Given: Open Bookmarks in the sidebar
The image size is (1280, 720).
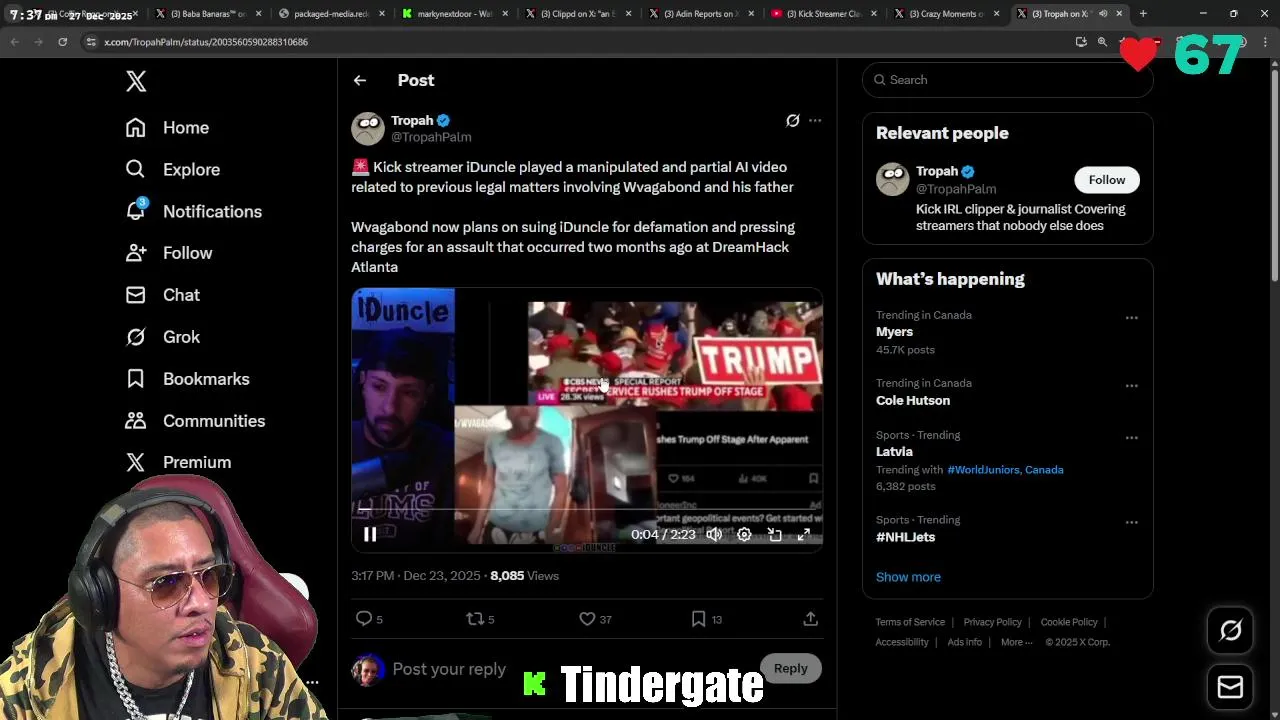Looking at the screenshot, I should (187, 379).
